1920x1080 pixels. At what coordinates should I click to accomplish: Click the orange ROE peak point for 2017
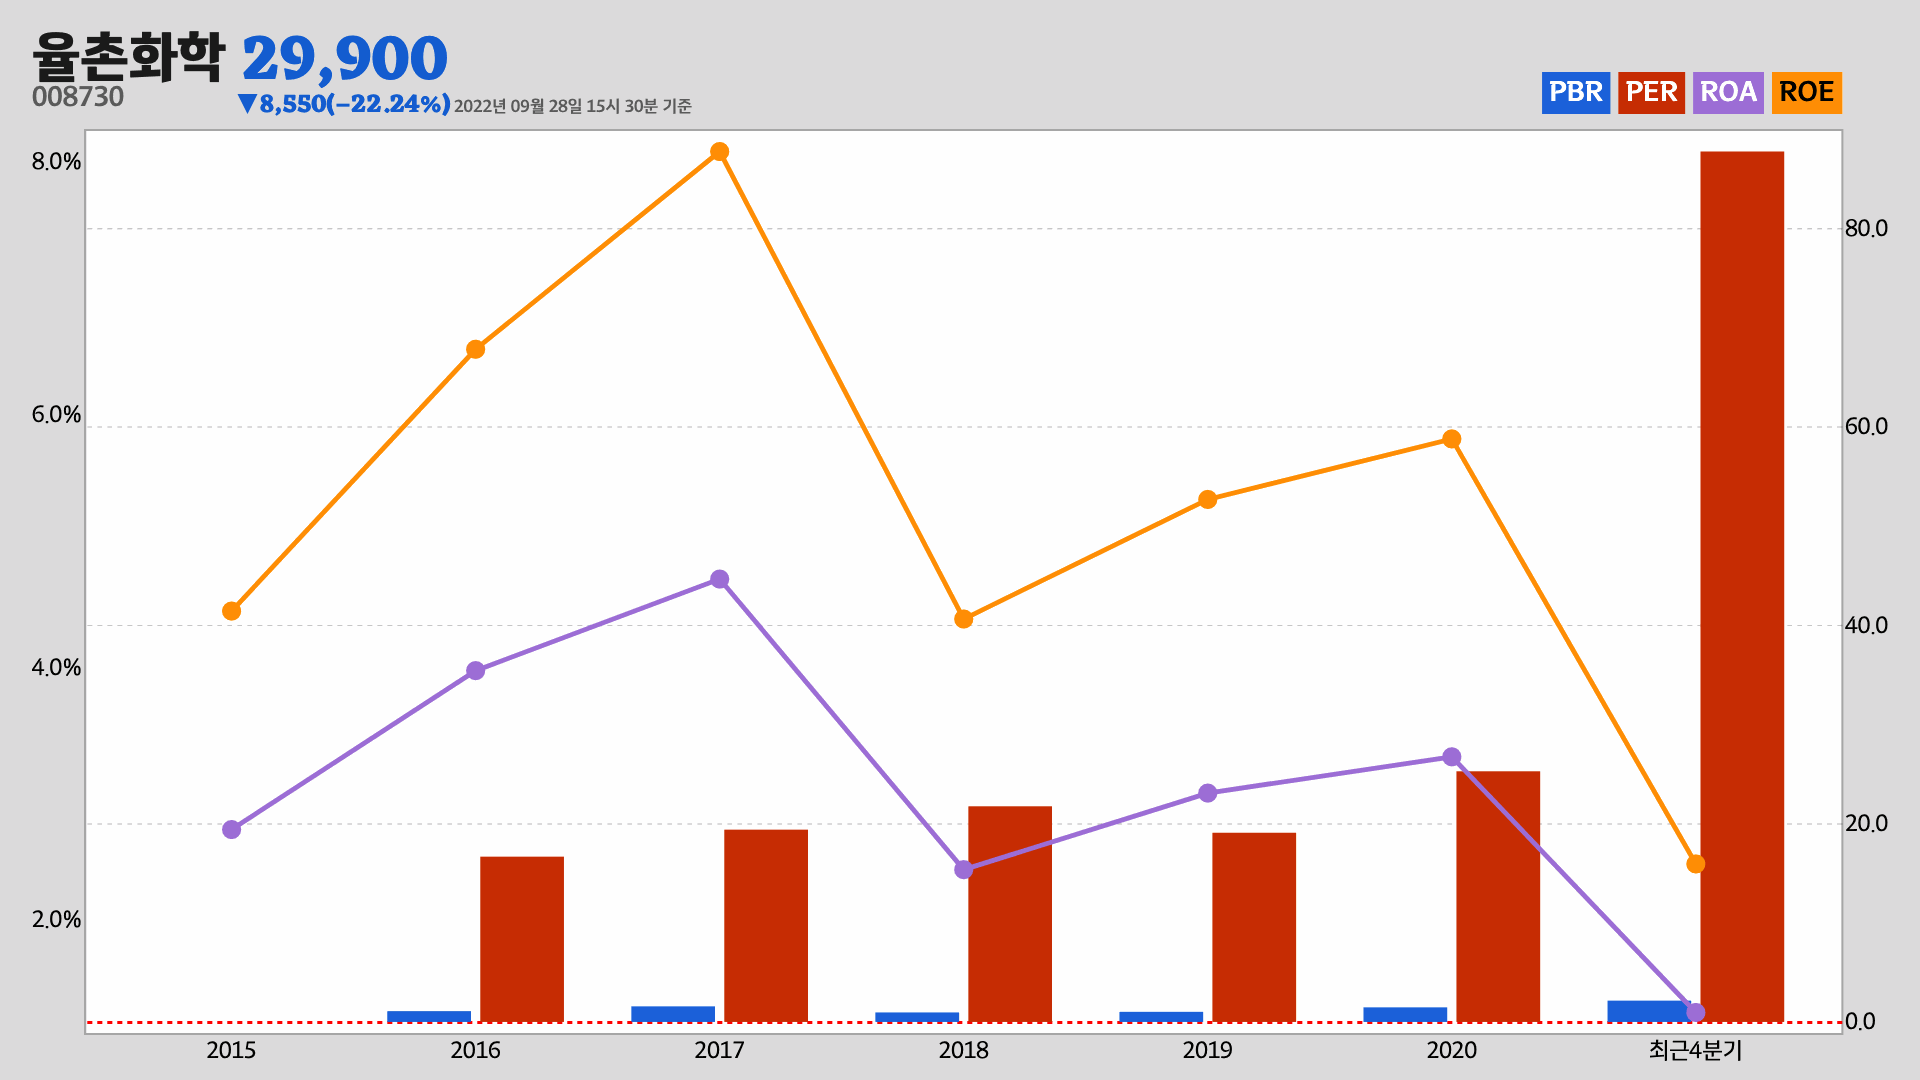pyautogui.click(x=719, y=152)
